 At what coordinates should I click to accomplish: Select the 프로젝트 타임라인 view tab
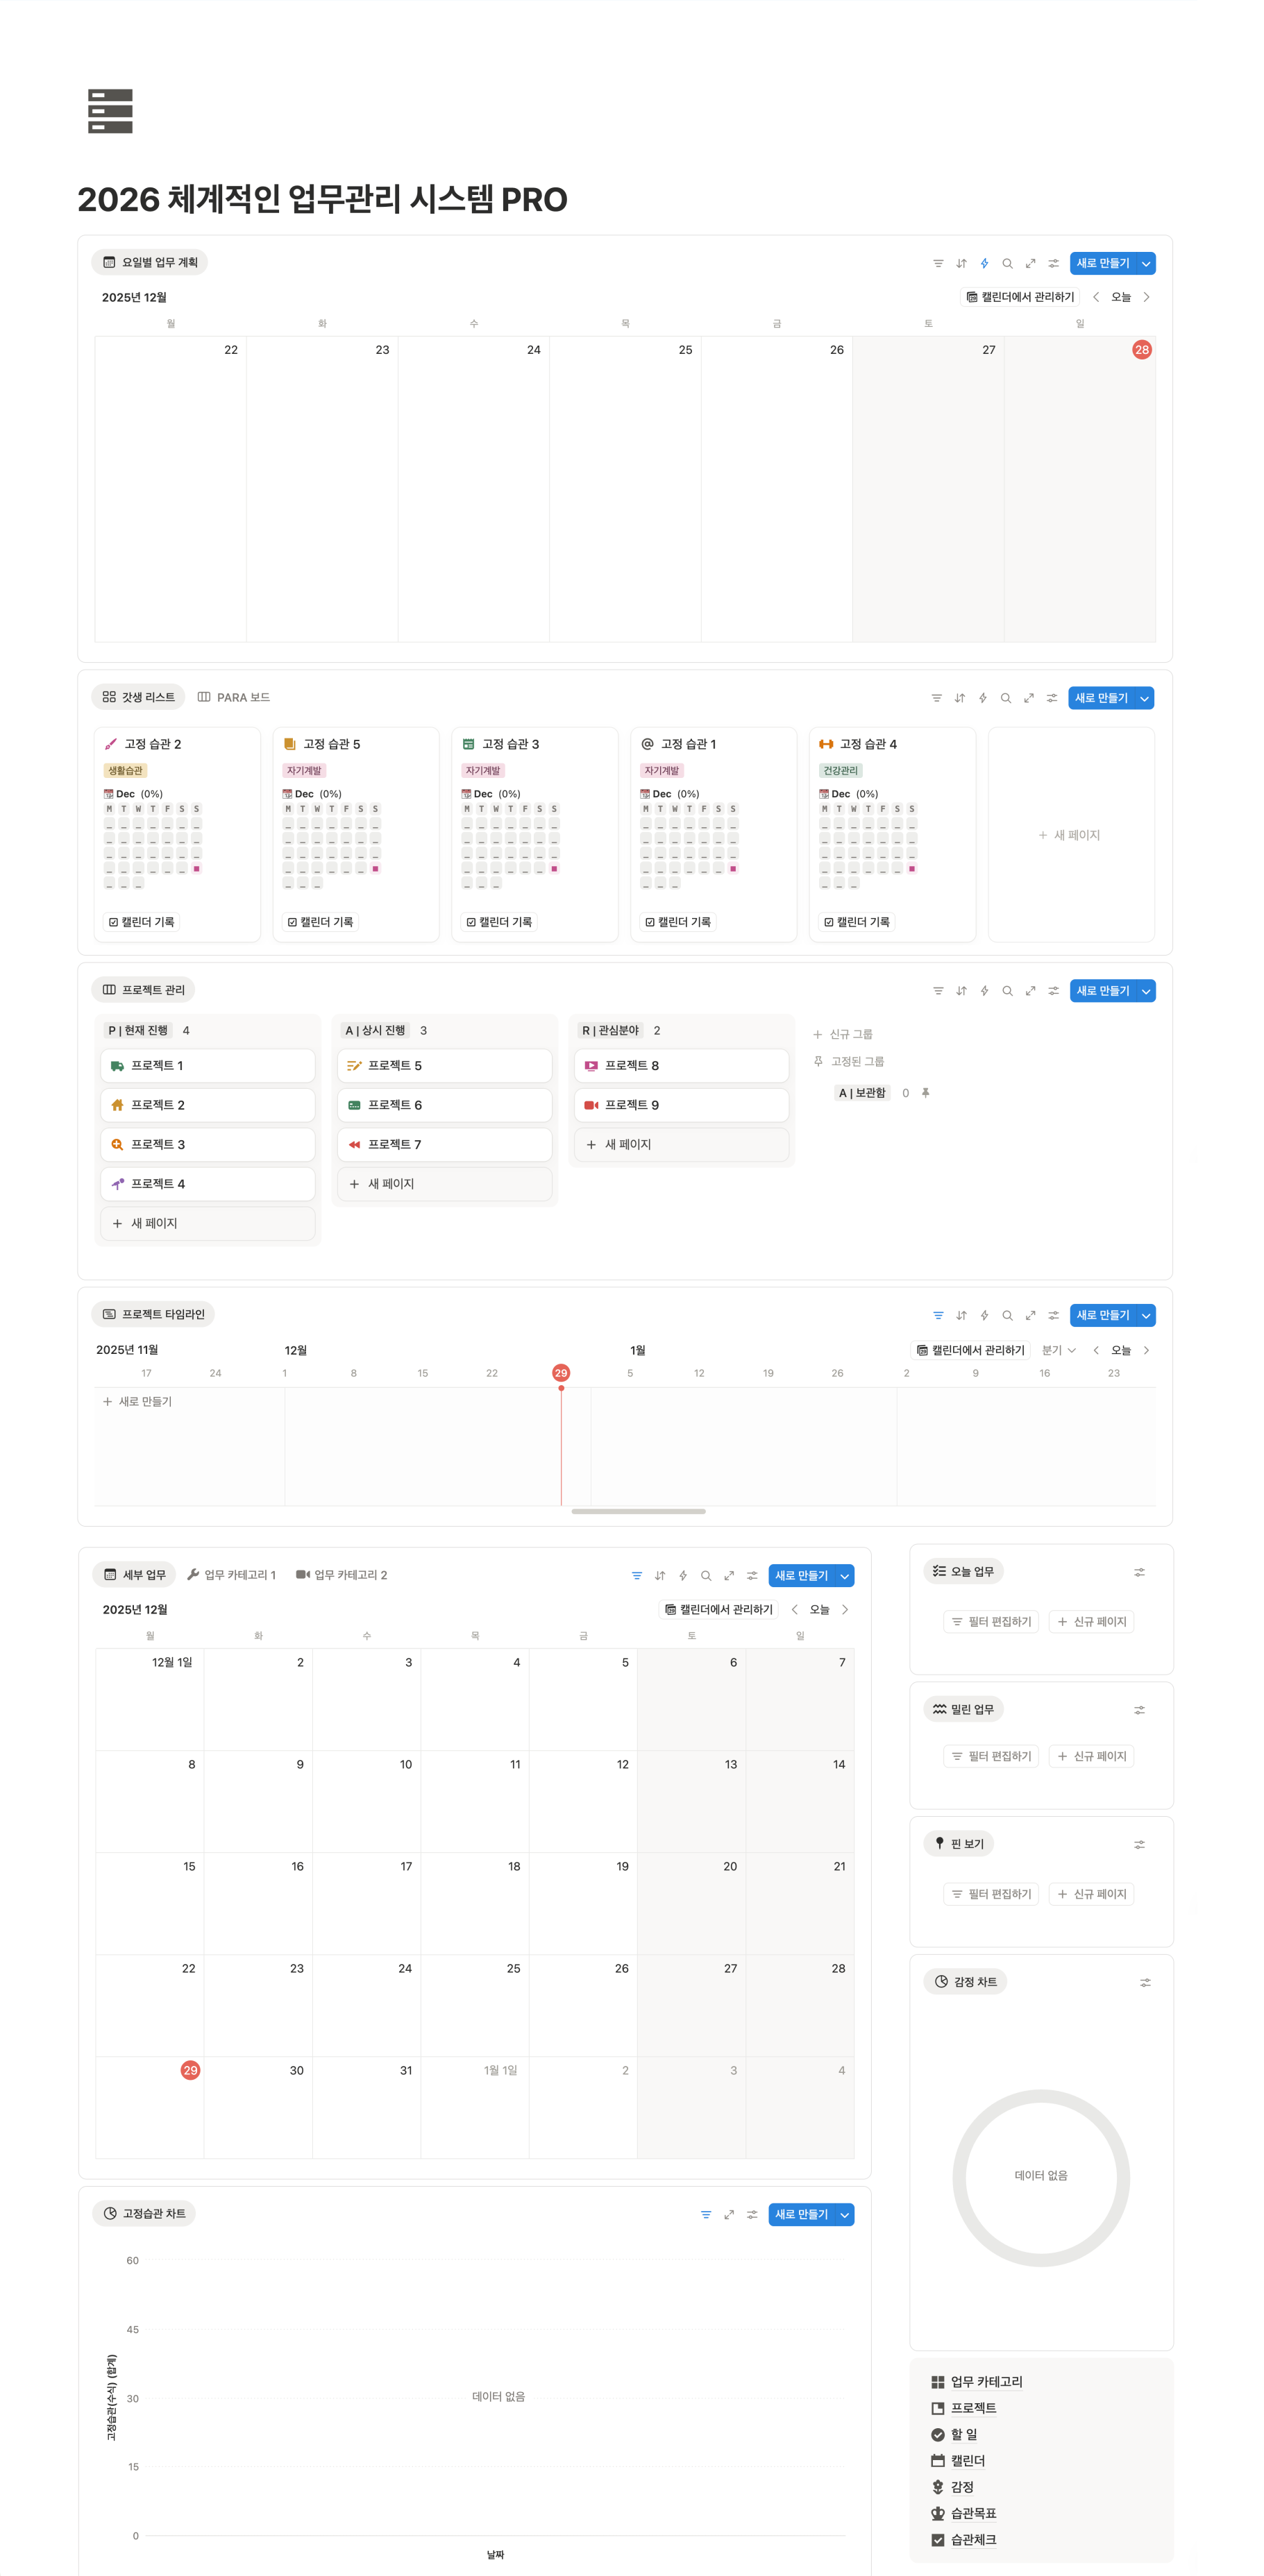tap(153, 1314)
